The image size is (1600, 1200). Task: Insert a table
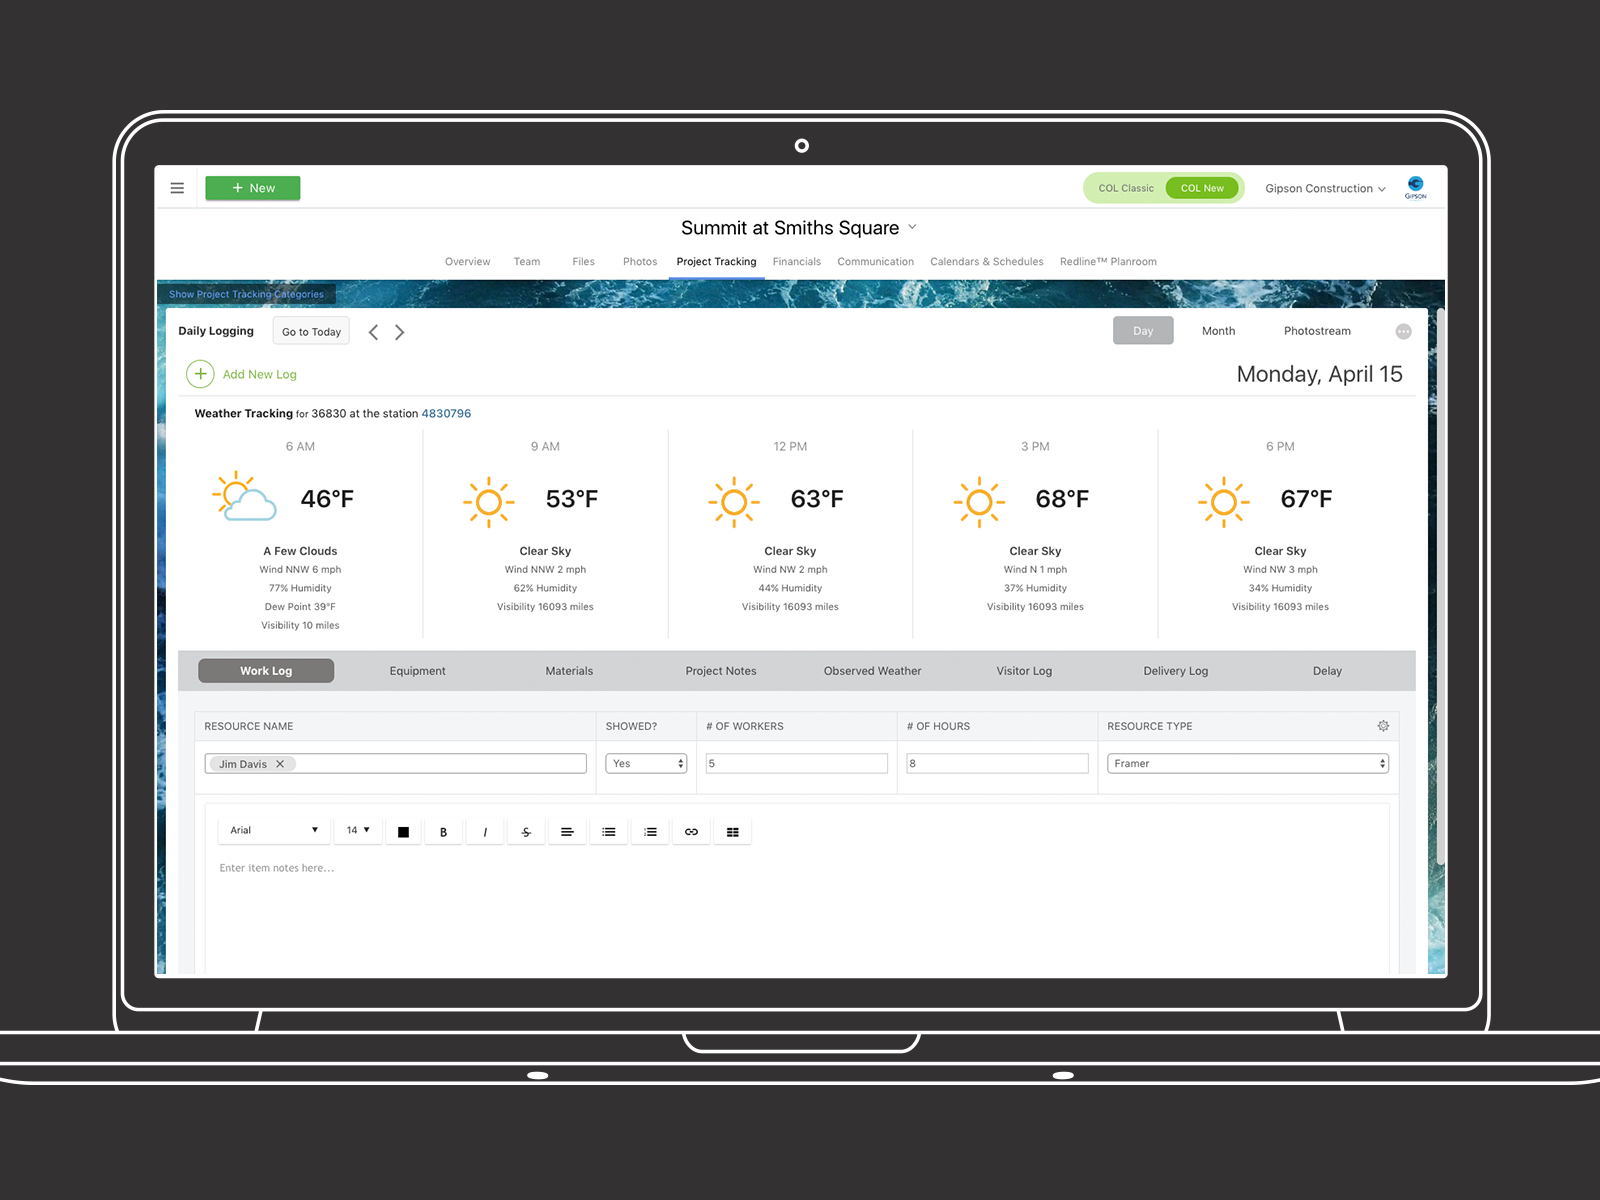(733, 832)
